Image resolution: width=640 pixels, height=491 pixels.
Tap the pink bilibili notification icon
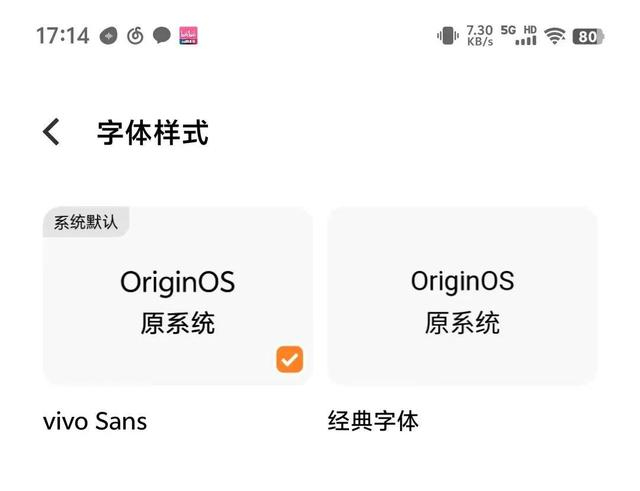(x=188, y=36)
